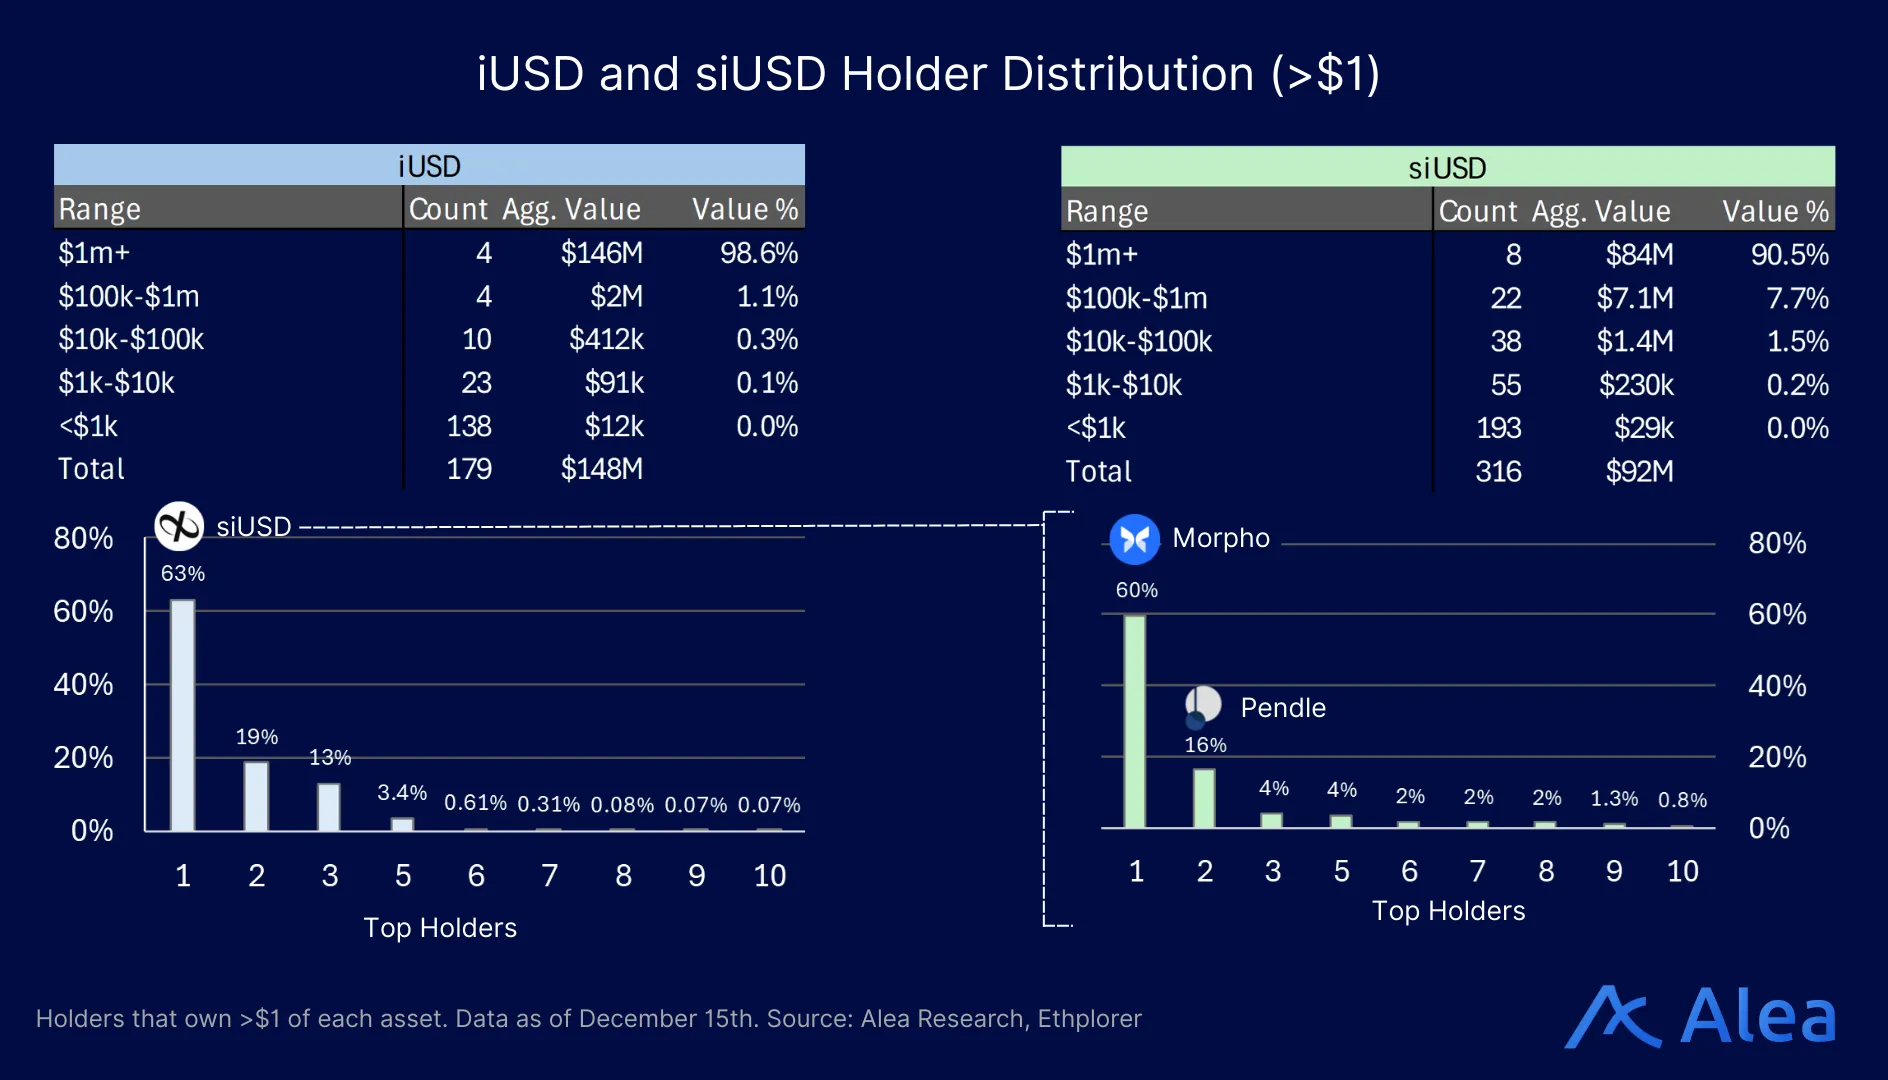Click the 60% Morpho holder bar
The height and width of the screenshot is (1080, 1888).
point(1135,720)
